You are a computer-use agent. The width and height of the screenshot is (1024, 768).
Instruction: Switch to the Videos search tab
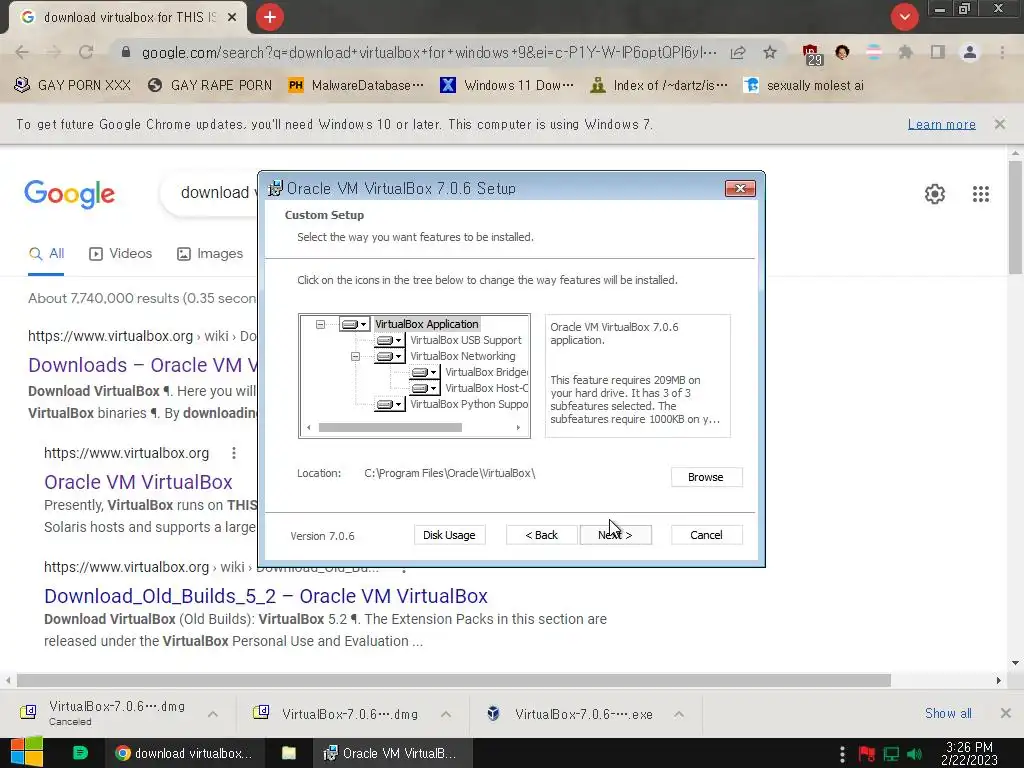pyautogui.click(x=120, y=254)
